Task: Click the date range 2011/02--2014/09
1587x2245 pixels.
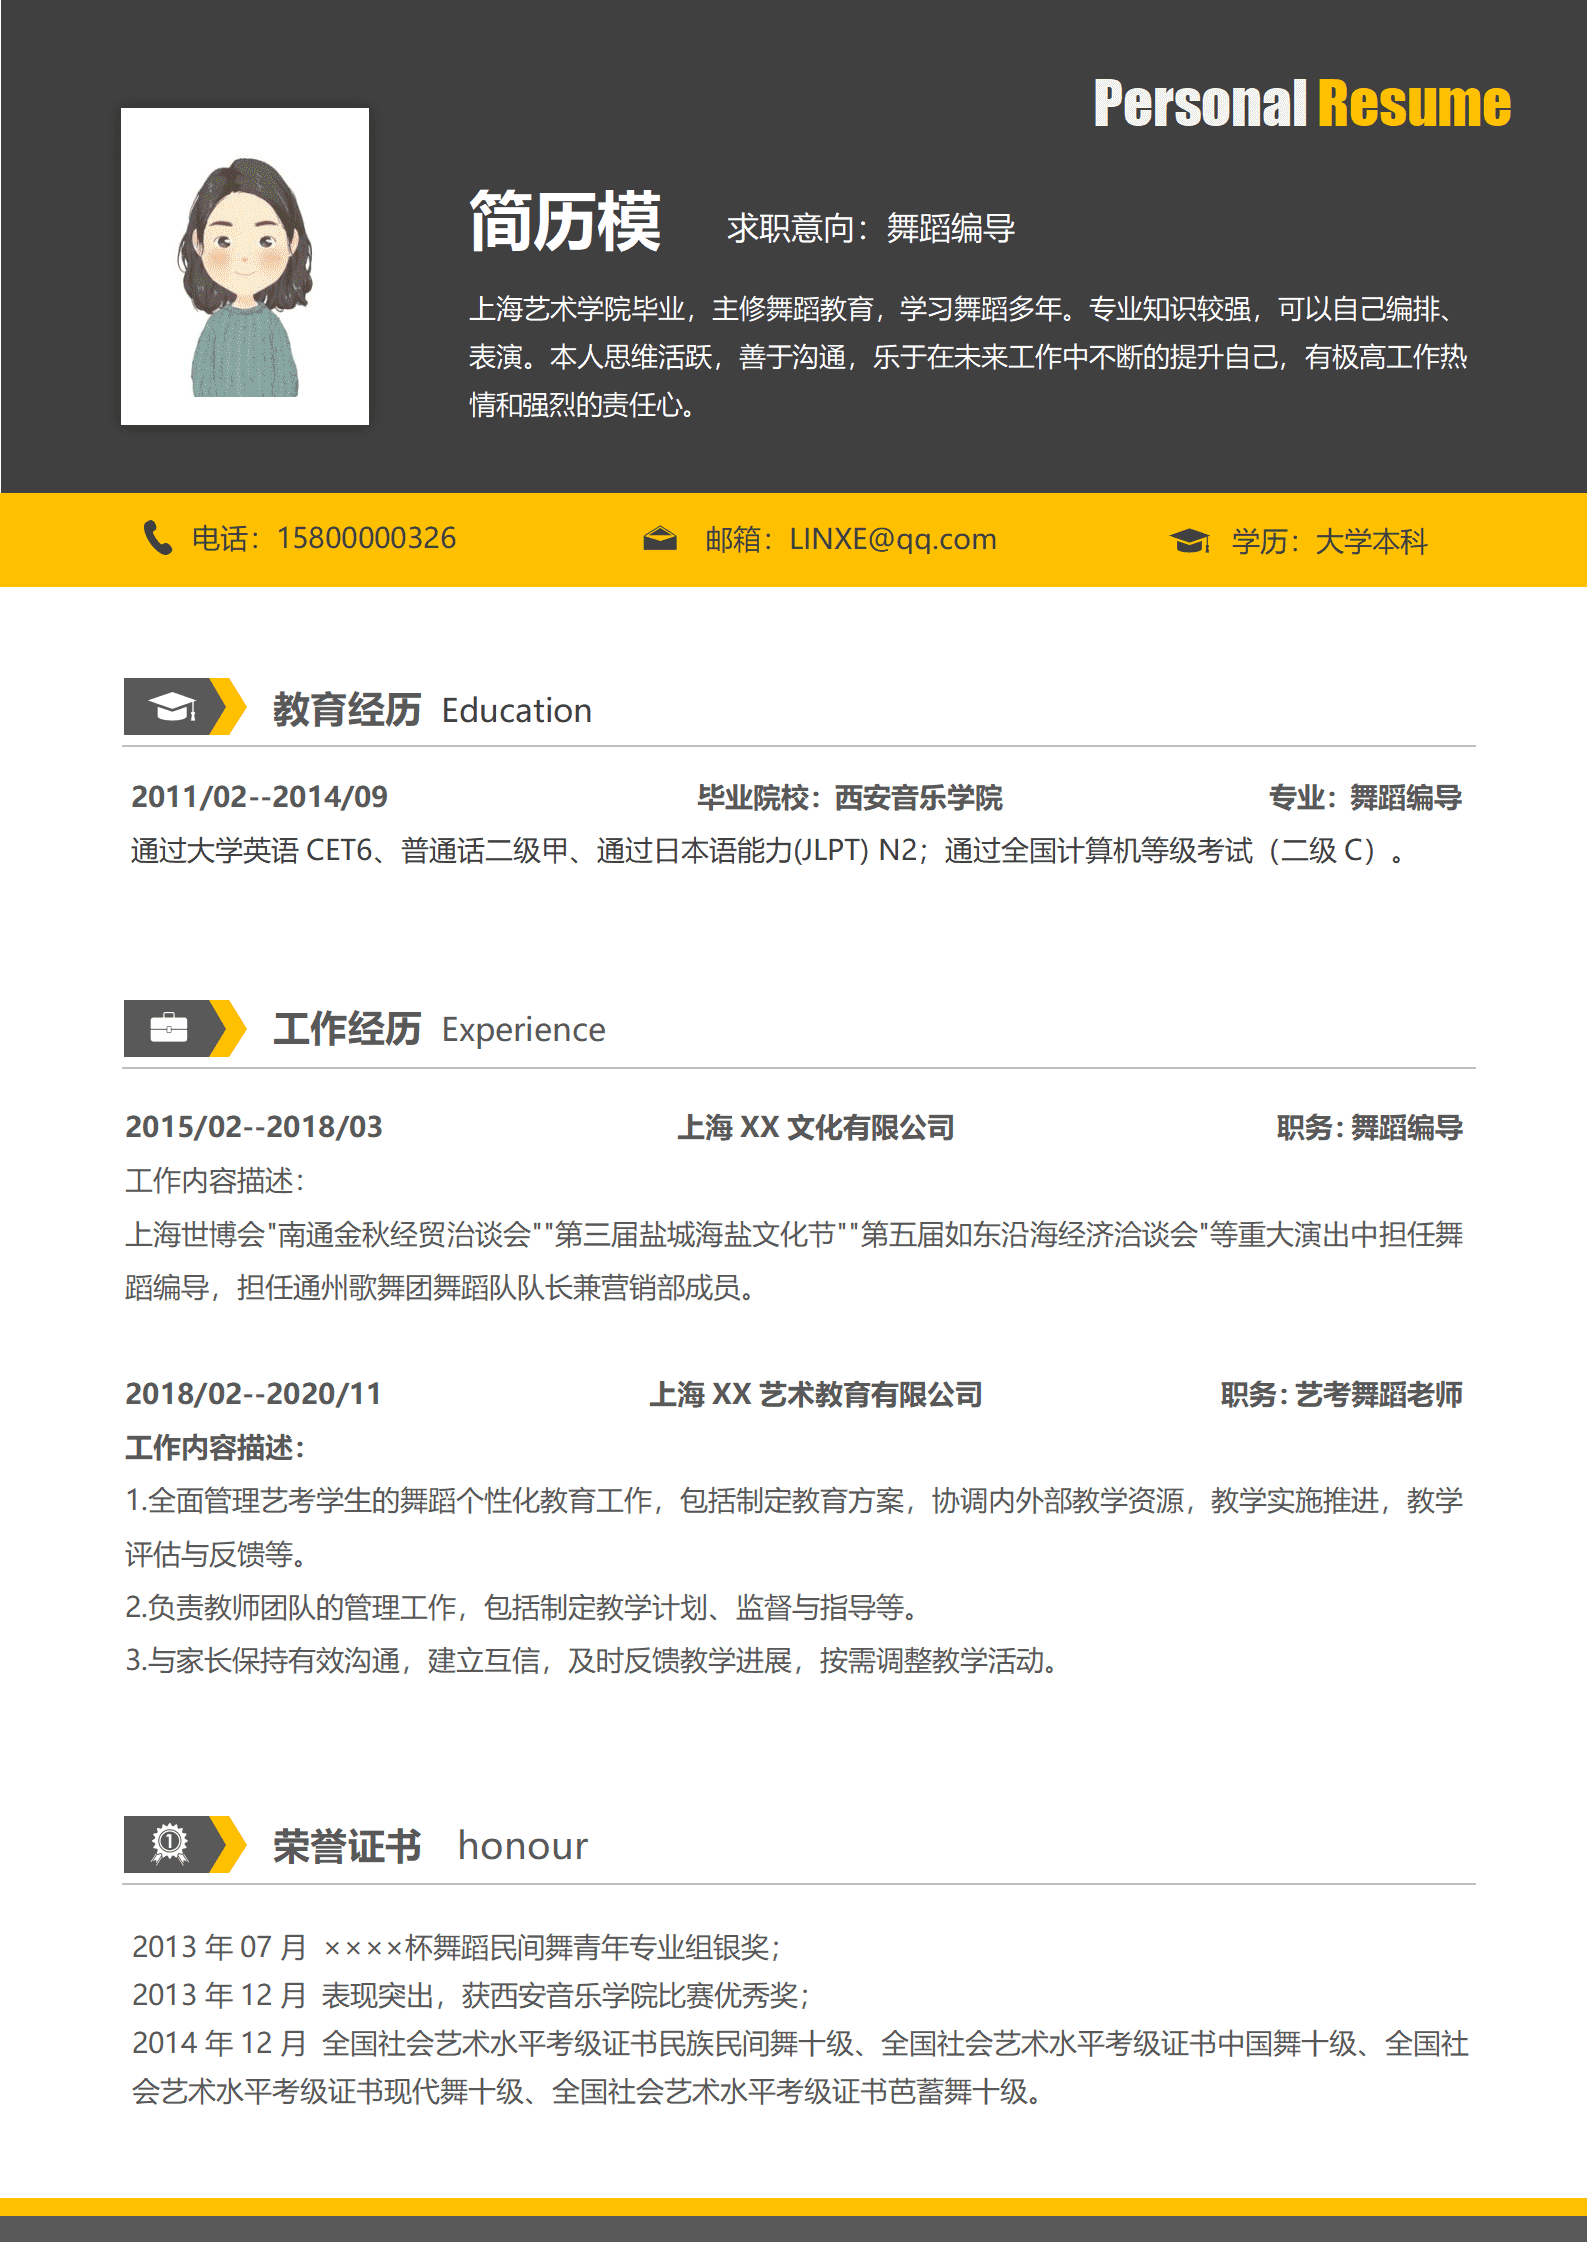Action: click(x=259, y=796)
